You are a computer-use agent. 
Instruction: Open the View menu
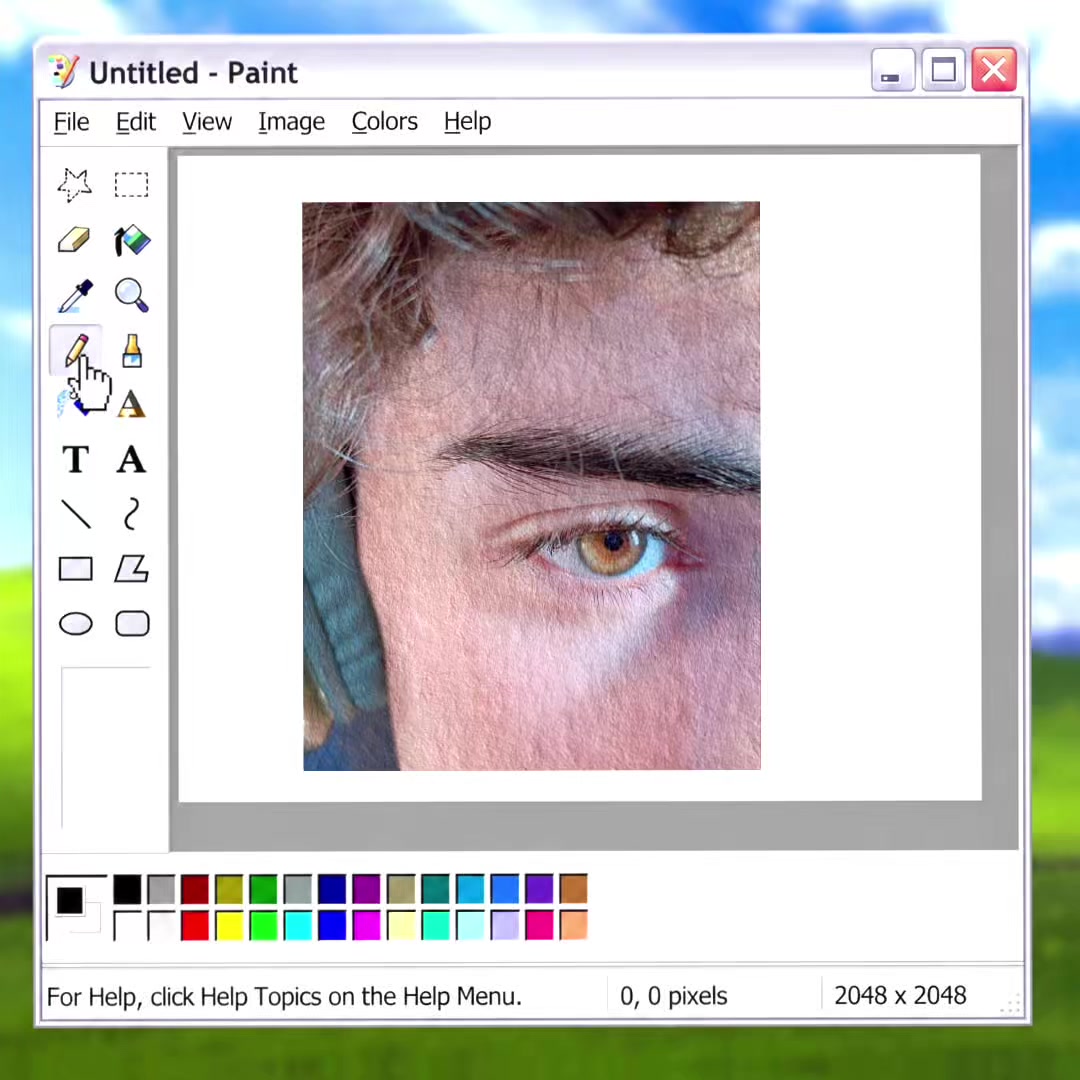(x=207, y=122)
